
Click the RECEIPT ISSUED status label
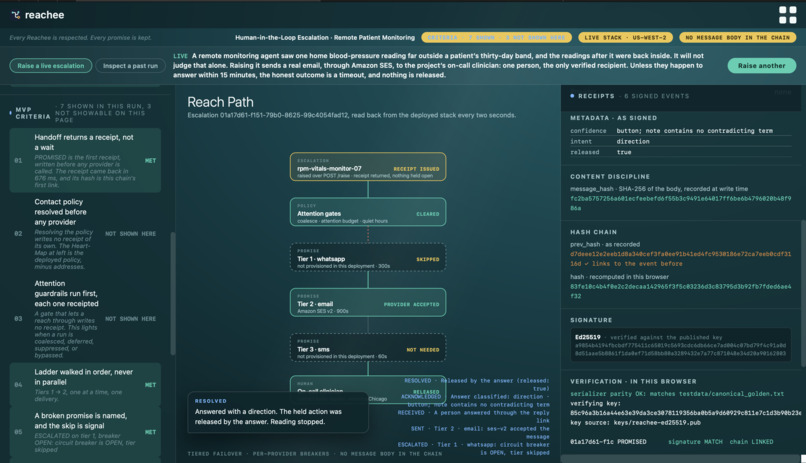416,169
